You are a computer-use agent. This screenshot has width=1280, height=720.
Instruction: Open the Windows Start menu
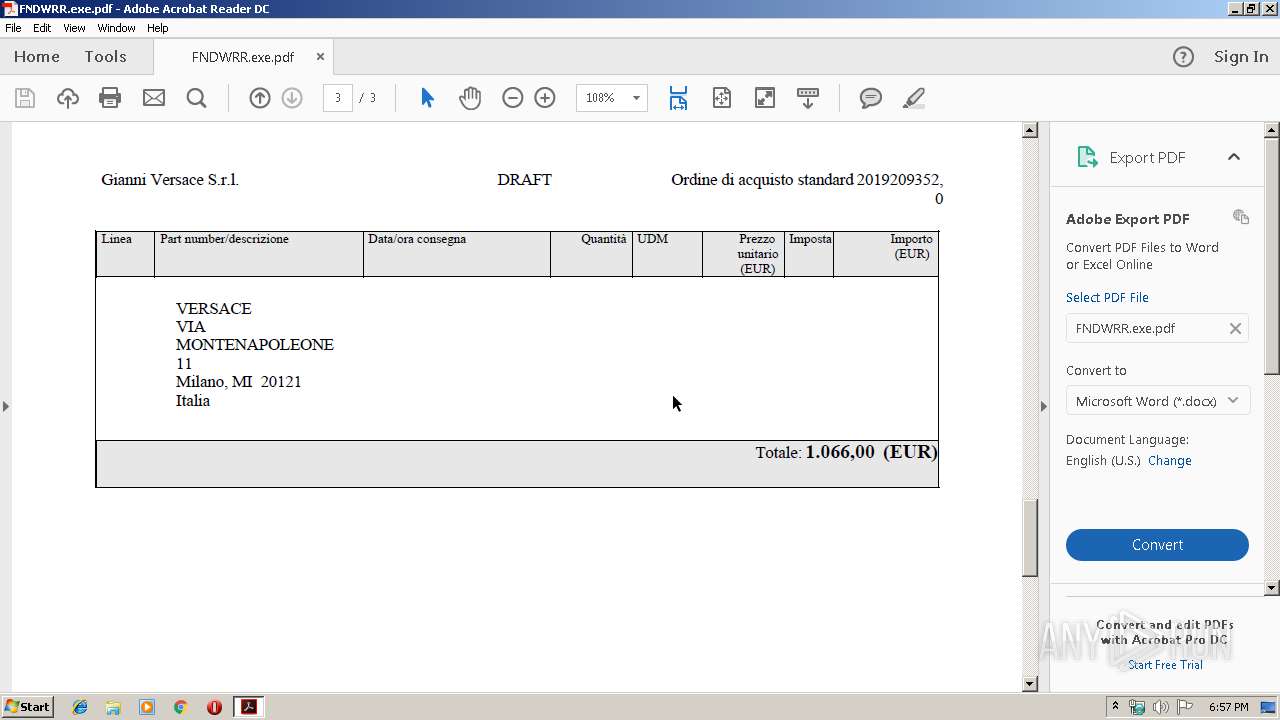pos(27,707)
